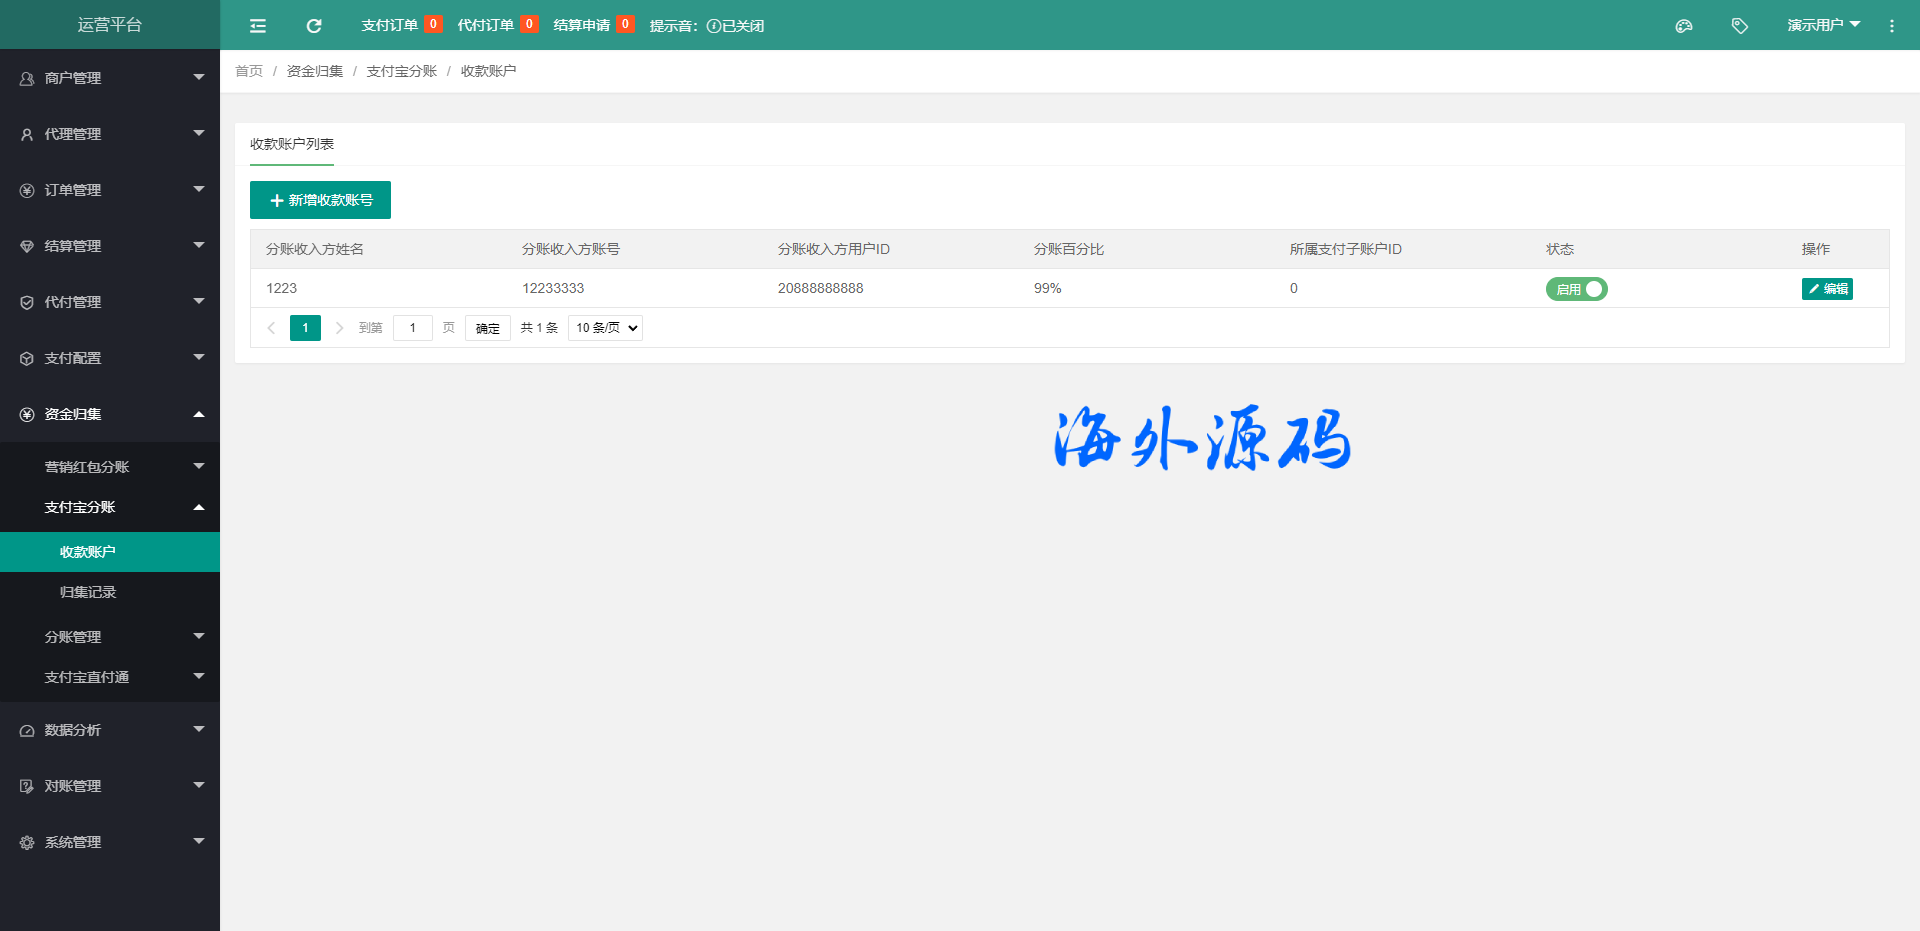Click the refresh page icon
This screenshot has width=1920, height=931.
click(314, 26)
